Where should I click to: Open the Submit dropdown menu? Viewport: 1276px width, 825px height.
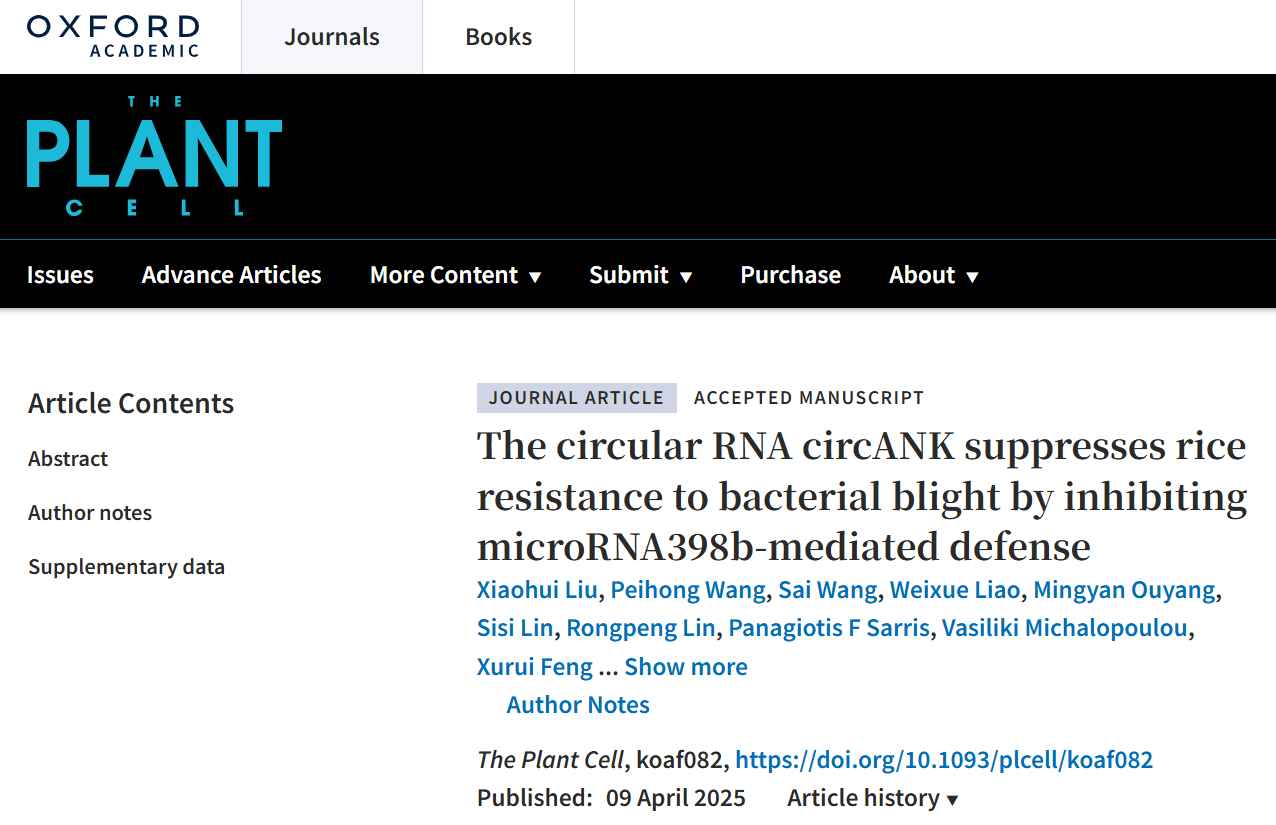click(640, 275)
